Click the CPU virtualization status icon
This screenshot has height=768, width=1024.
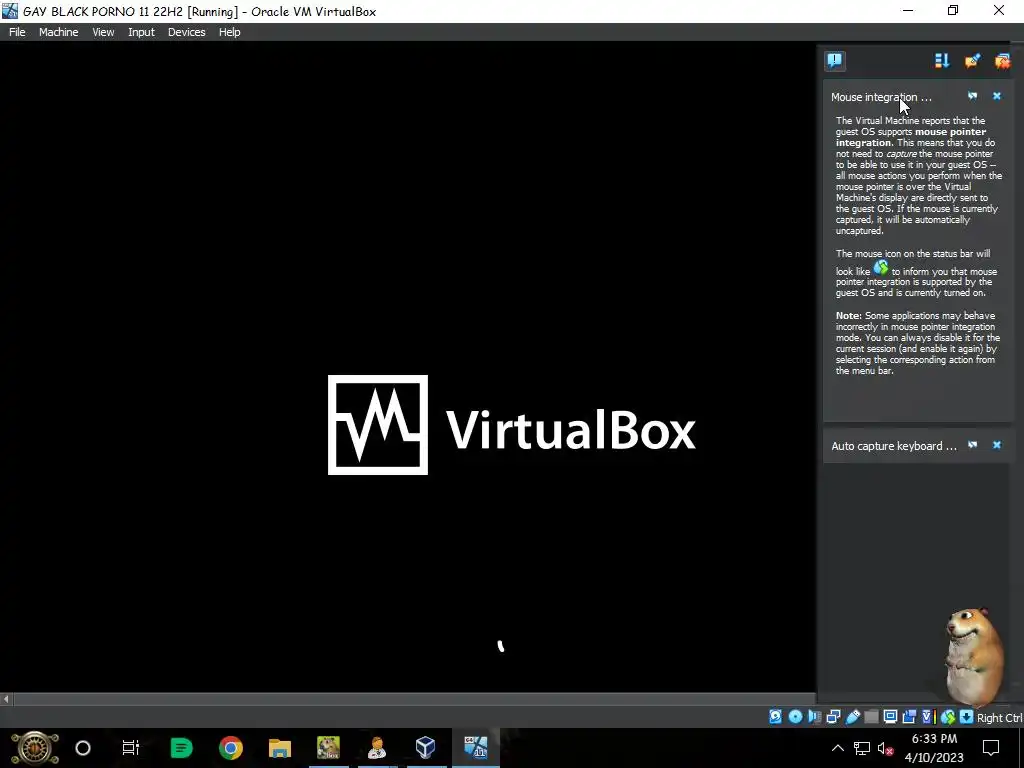[928, 716]
